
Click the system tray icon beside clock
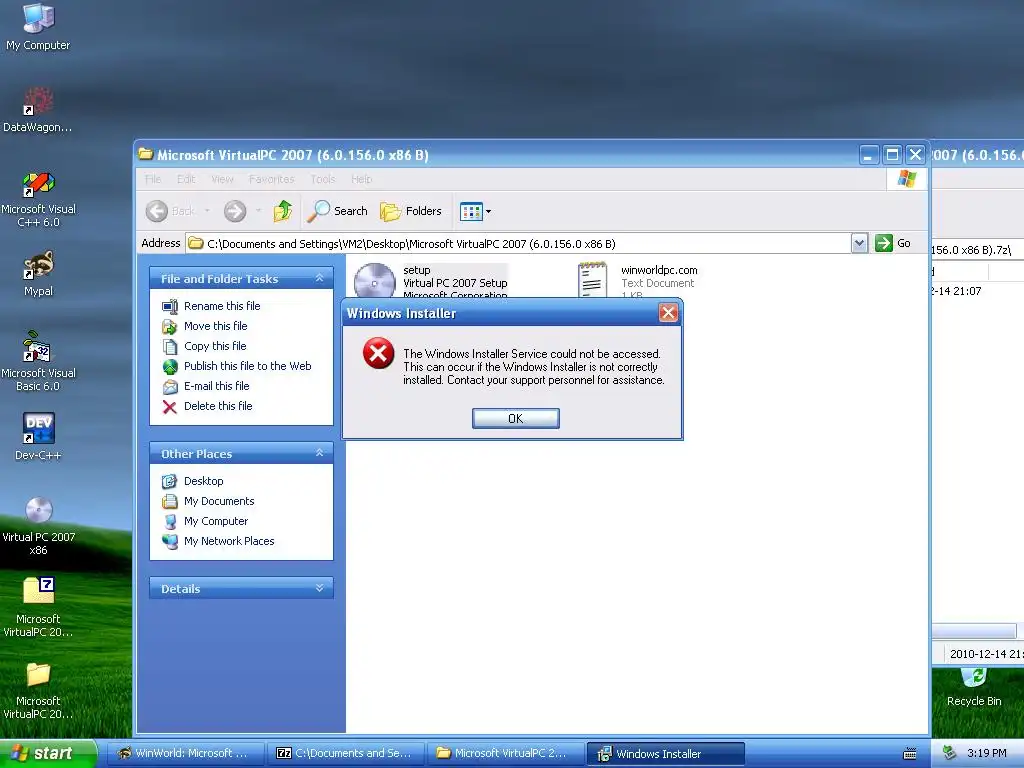(949, 753)
